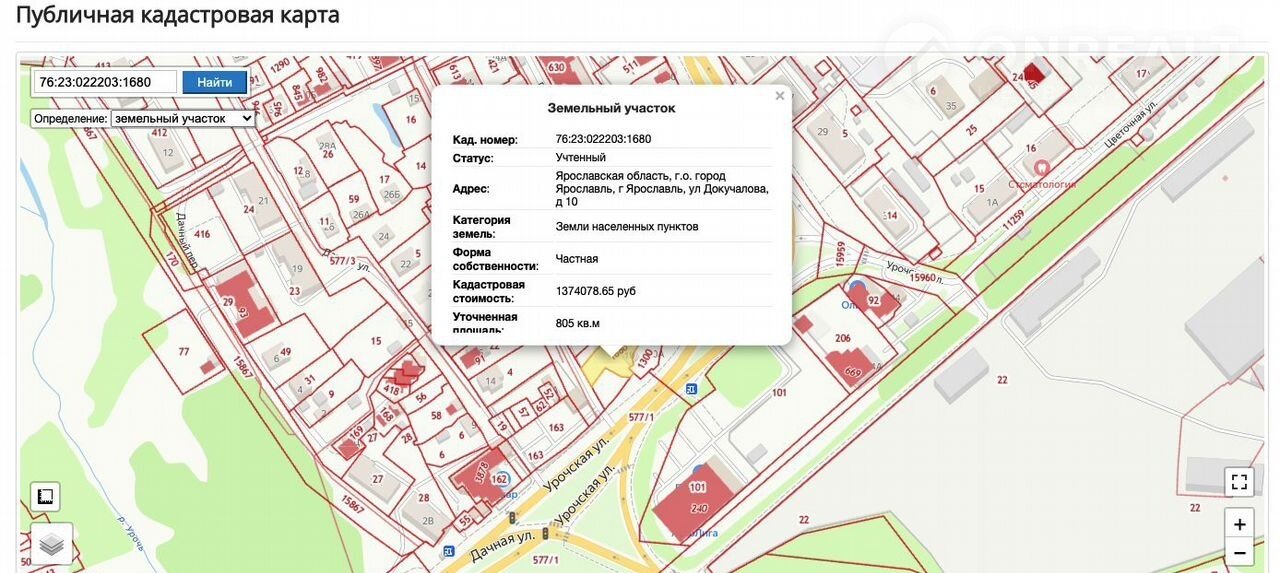1280x573 pixels.
Task: Click the Публичная кадастровая карта heading
Action: coord(178,15)
